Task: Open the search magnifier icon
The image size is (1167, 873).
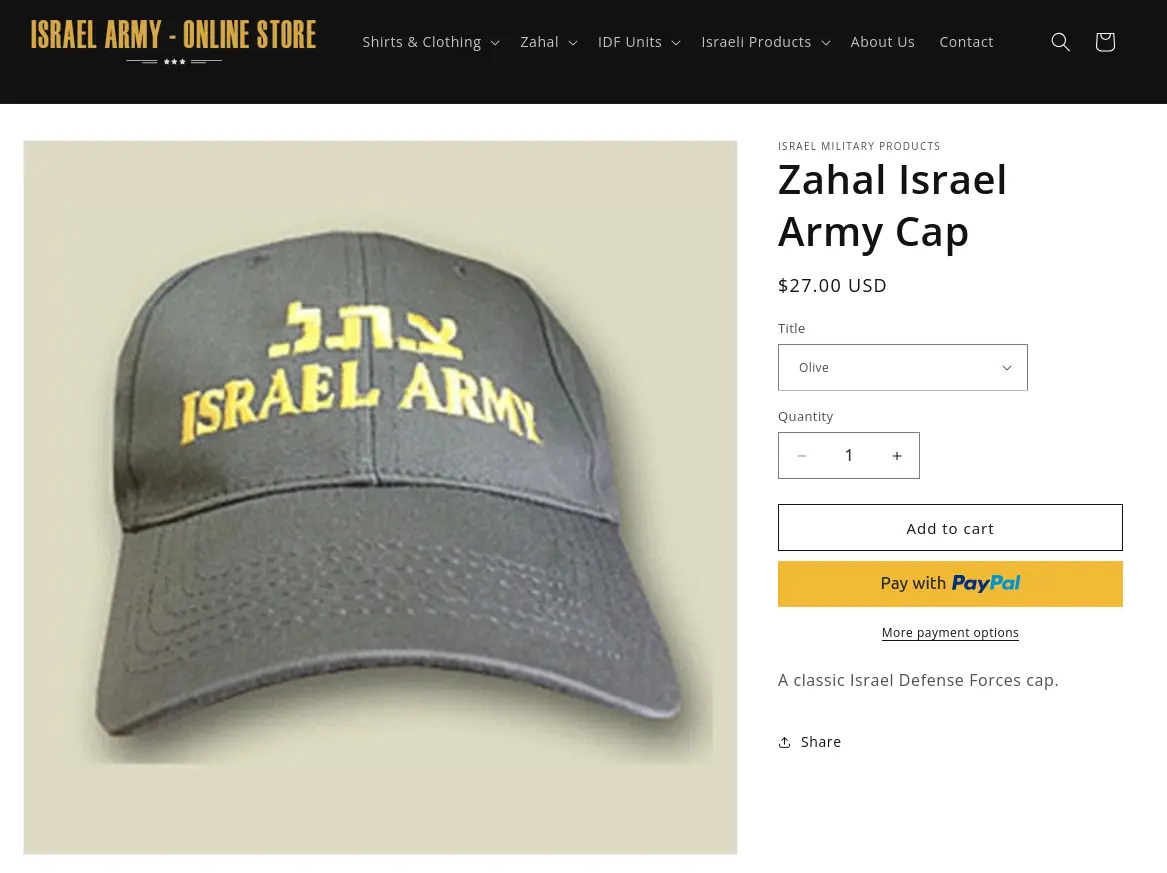Action: click(1060, 42)
